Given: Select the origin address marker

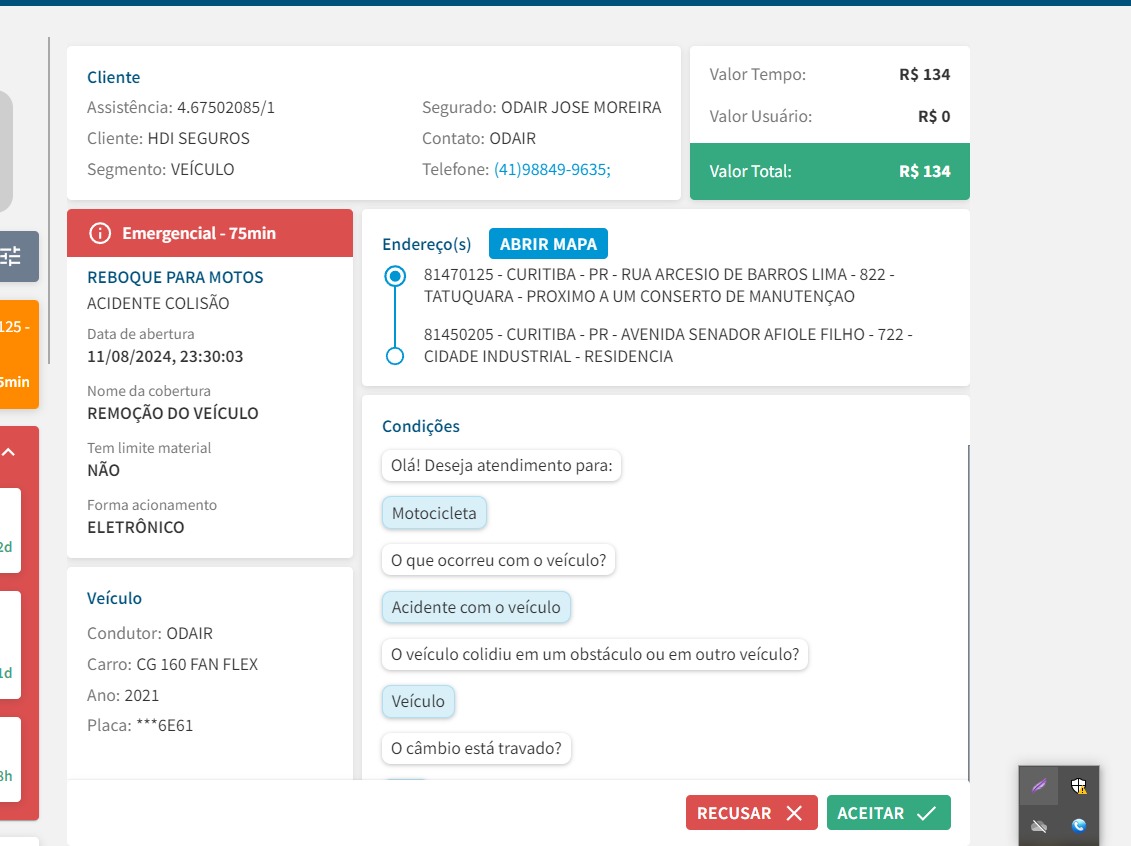Looking at the screenshot, I should 395,276.
